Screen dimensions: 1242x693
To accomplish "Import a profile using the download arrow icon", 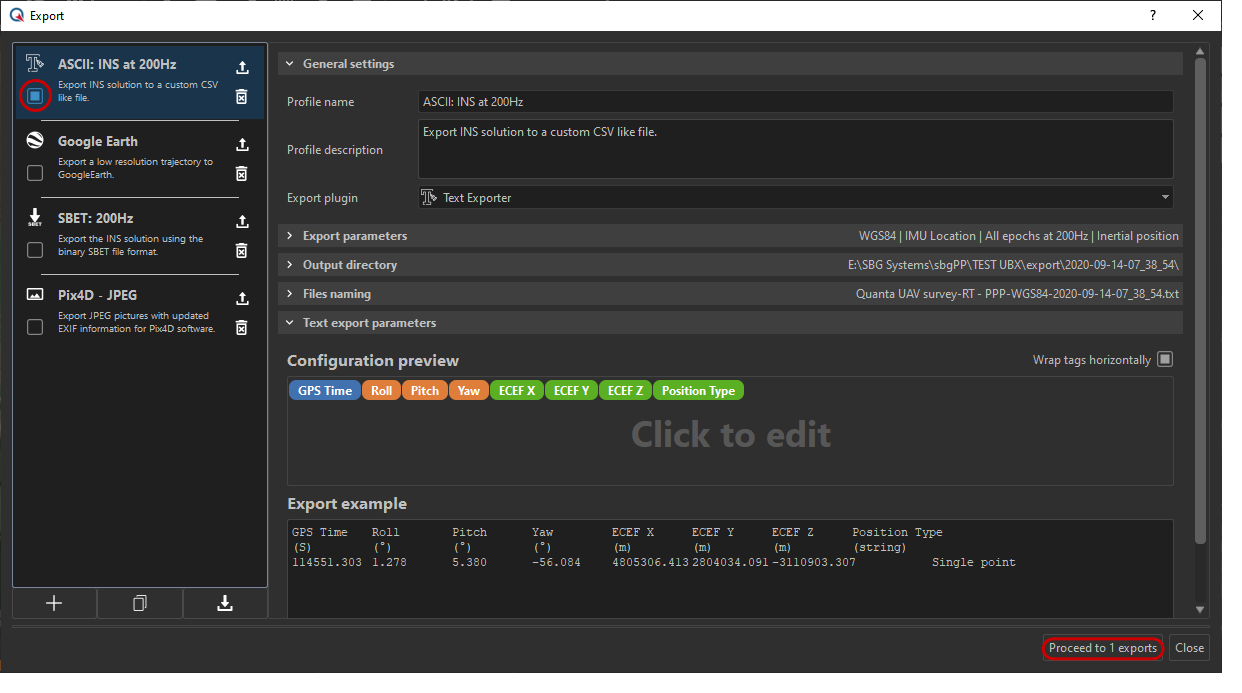I will point(225,603).
